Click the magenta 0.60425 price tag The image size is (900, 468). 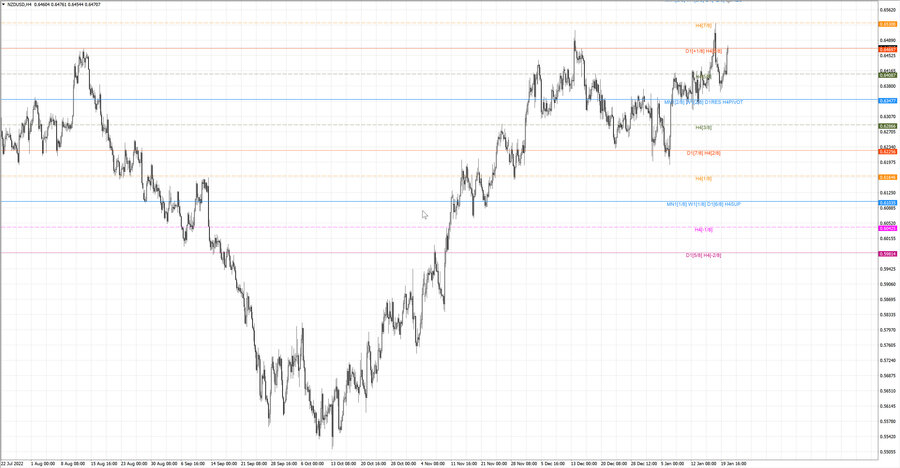(888, 228)
